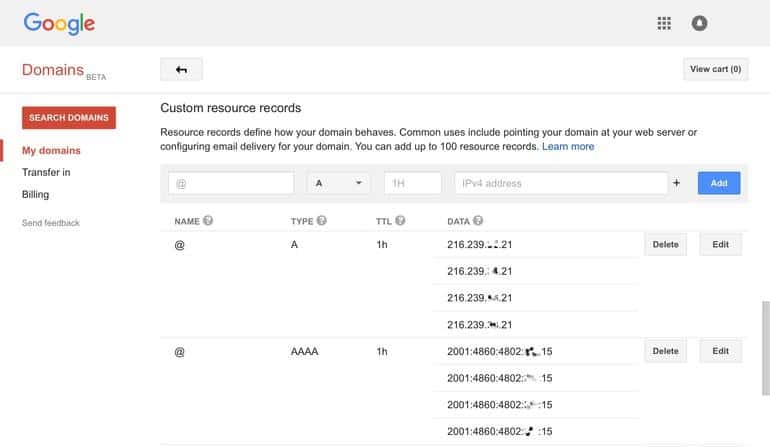Edit the AAAA record
Viewport: 770px width, 447px height.
(720, 351)
